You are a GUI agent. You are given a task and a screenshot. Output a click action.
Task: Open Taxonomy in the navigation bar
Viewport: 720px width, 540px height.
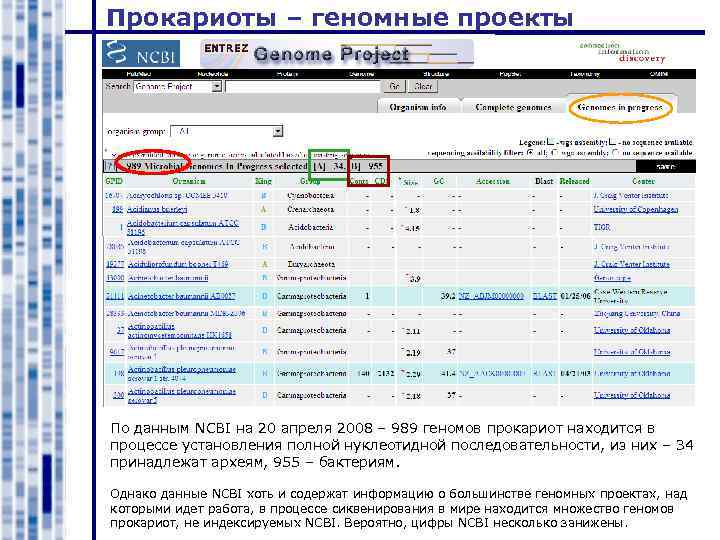coord(585,73)
